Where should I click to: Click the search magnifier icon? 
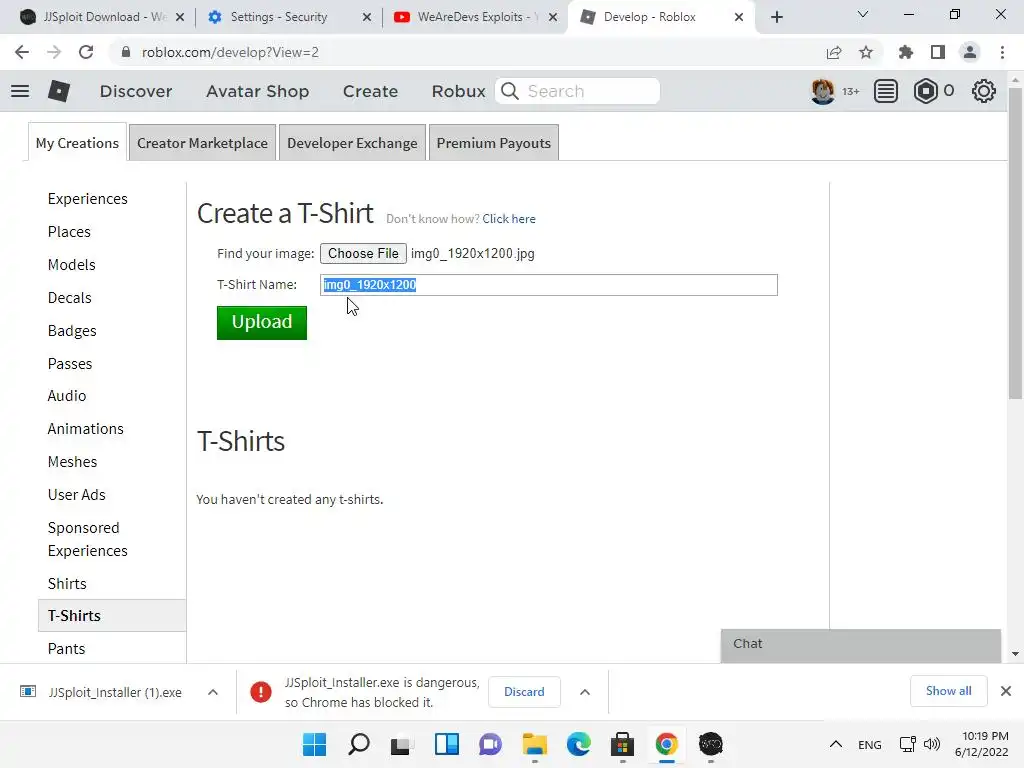[510, 91]
